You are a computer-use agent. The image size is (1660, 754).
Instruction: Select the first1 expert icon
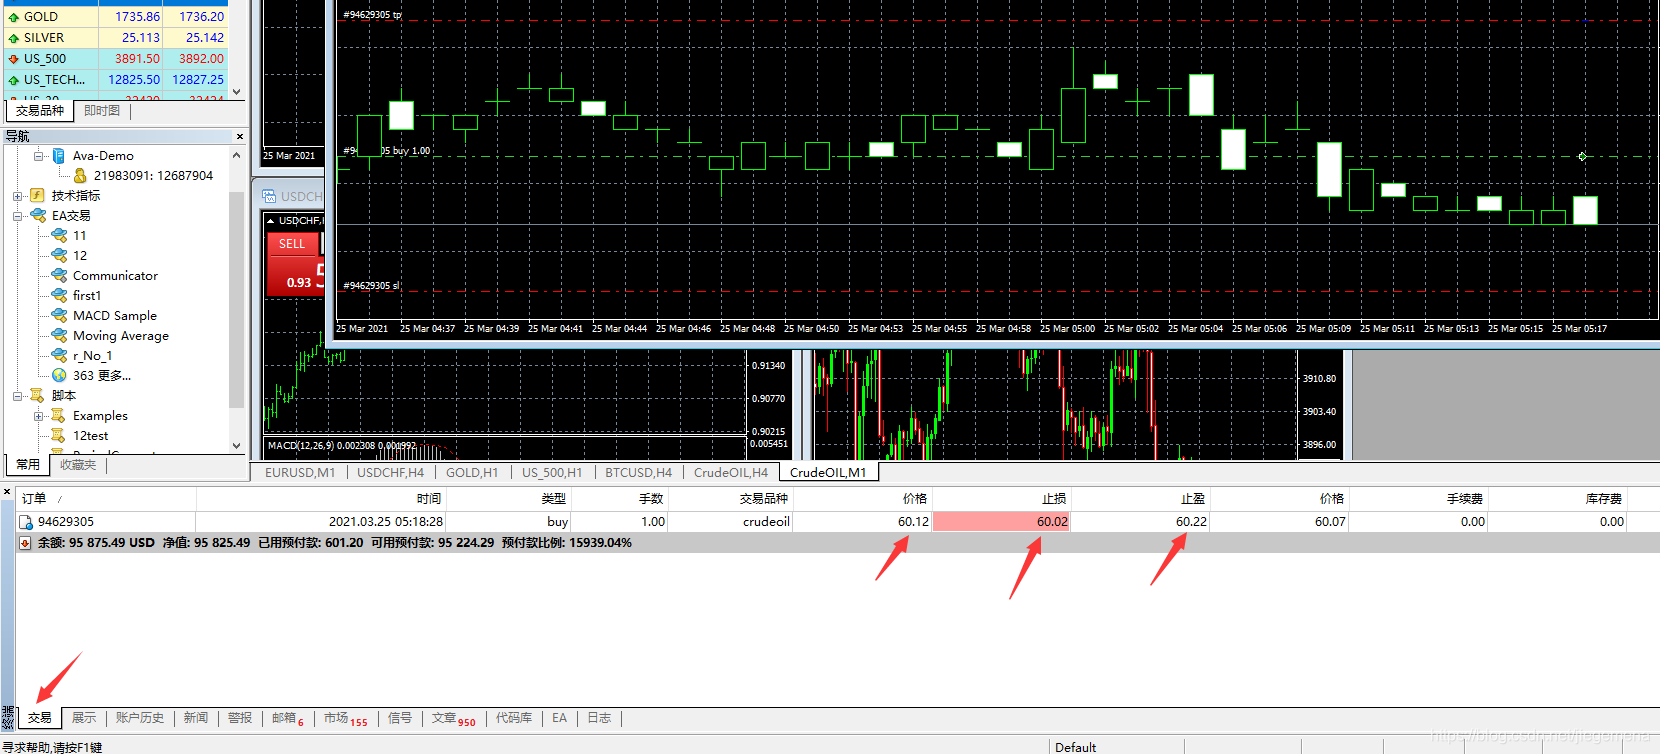coord(59,296)
